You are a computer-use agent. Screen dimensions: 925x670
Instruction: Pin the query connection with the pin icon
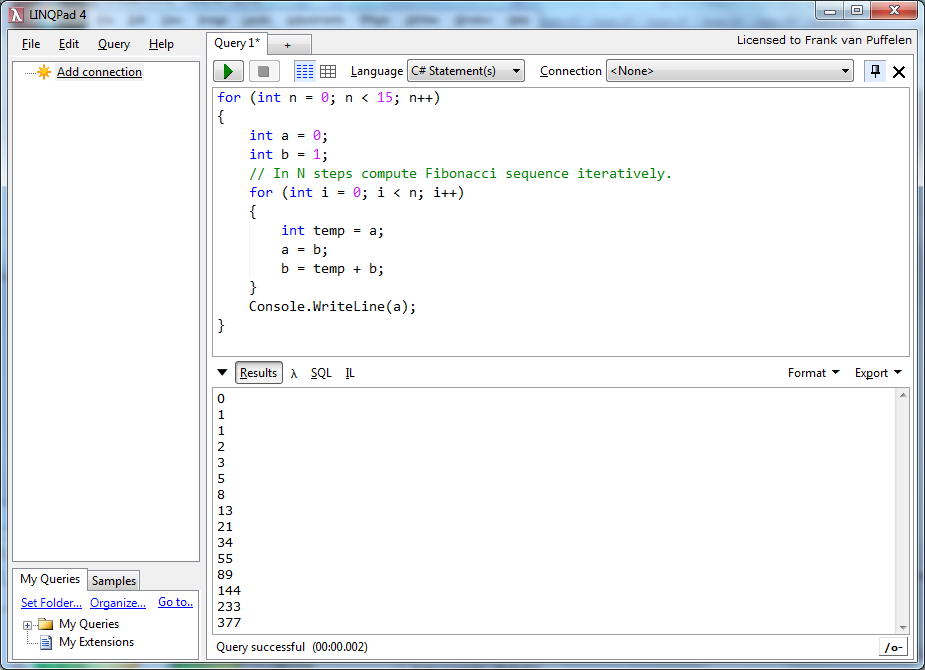875,71
